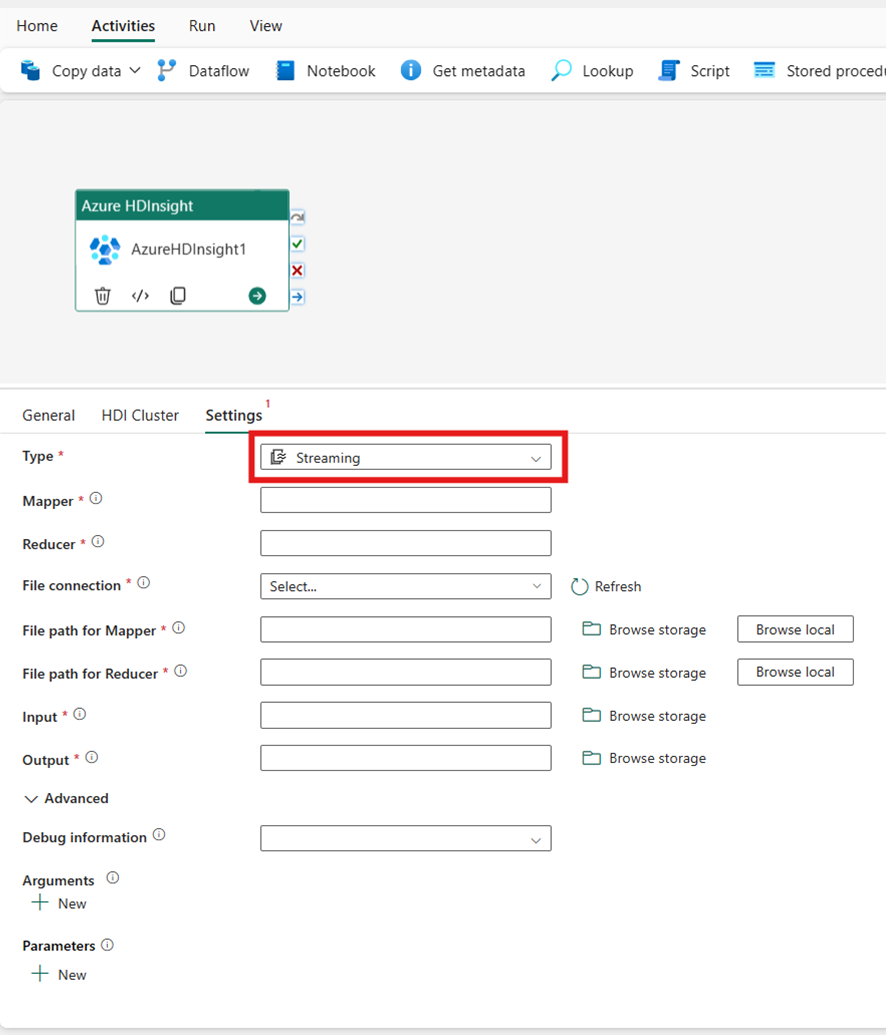
Task: Delete the AzureHDInsight1 activity with trash icon
Action: coord(102,296)
